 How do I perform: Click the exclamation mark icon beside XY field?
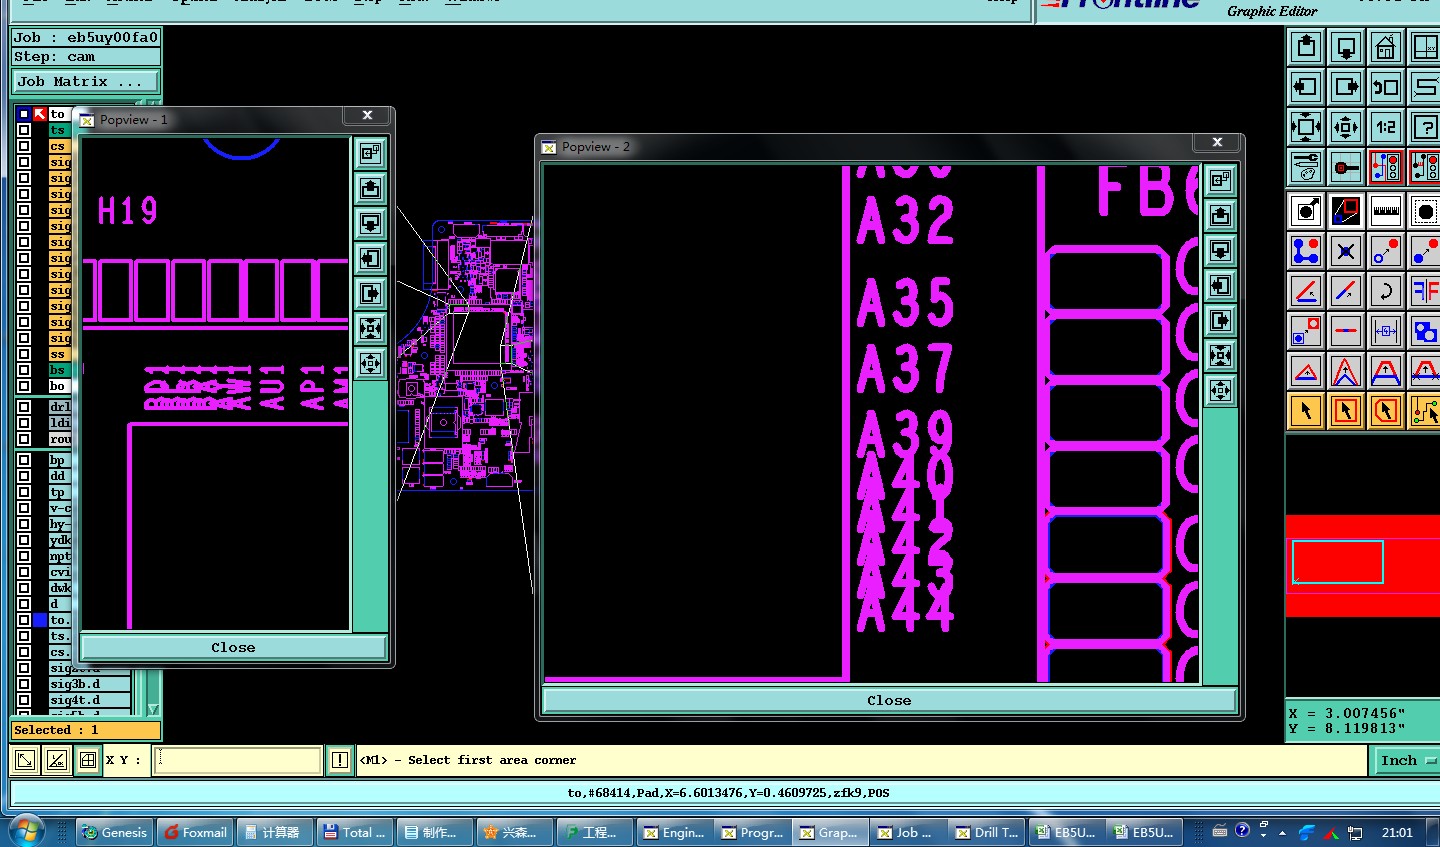[340, 760]
